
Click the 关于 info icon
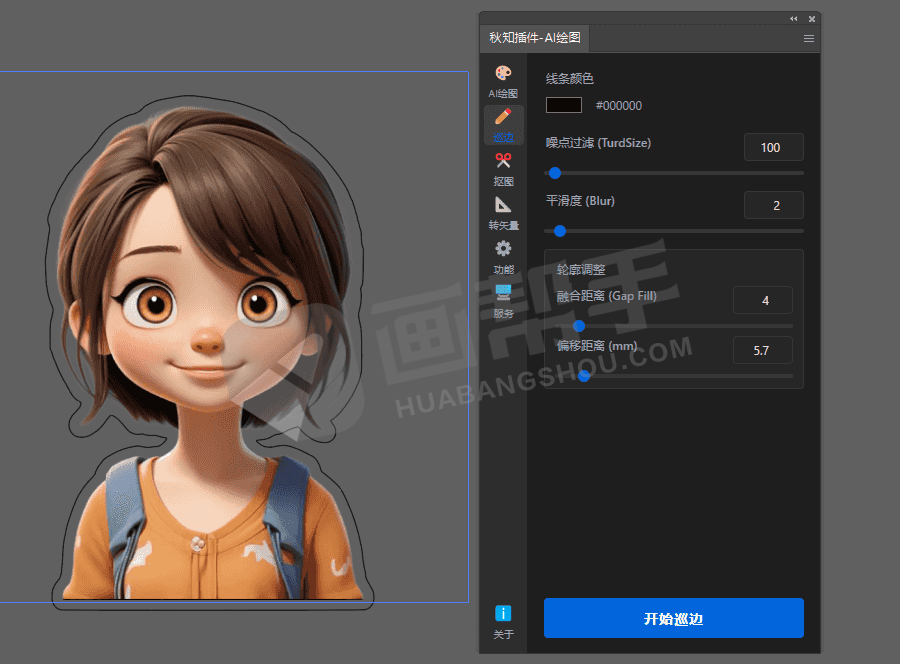click(x=503, y=621)
